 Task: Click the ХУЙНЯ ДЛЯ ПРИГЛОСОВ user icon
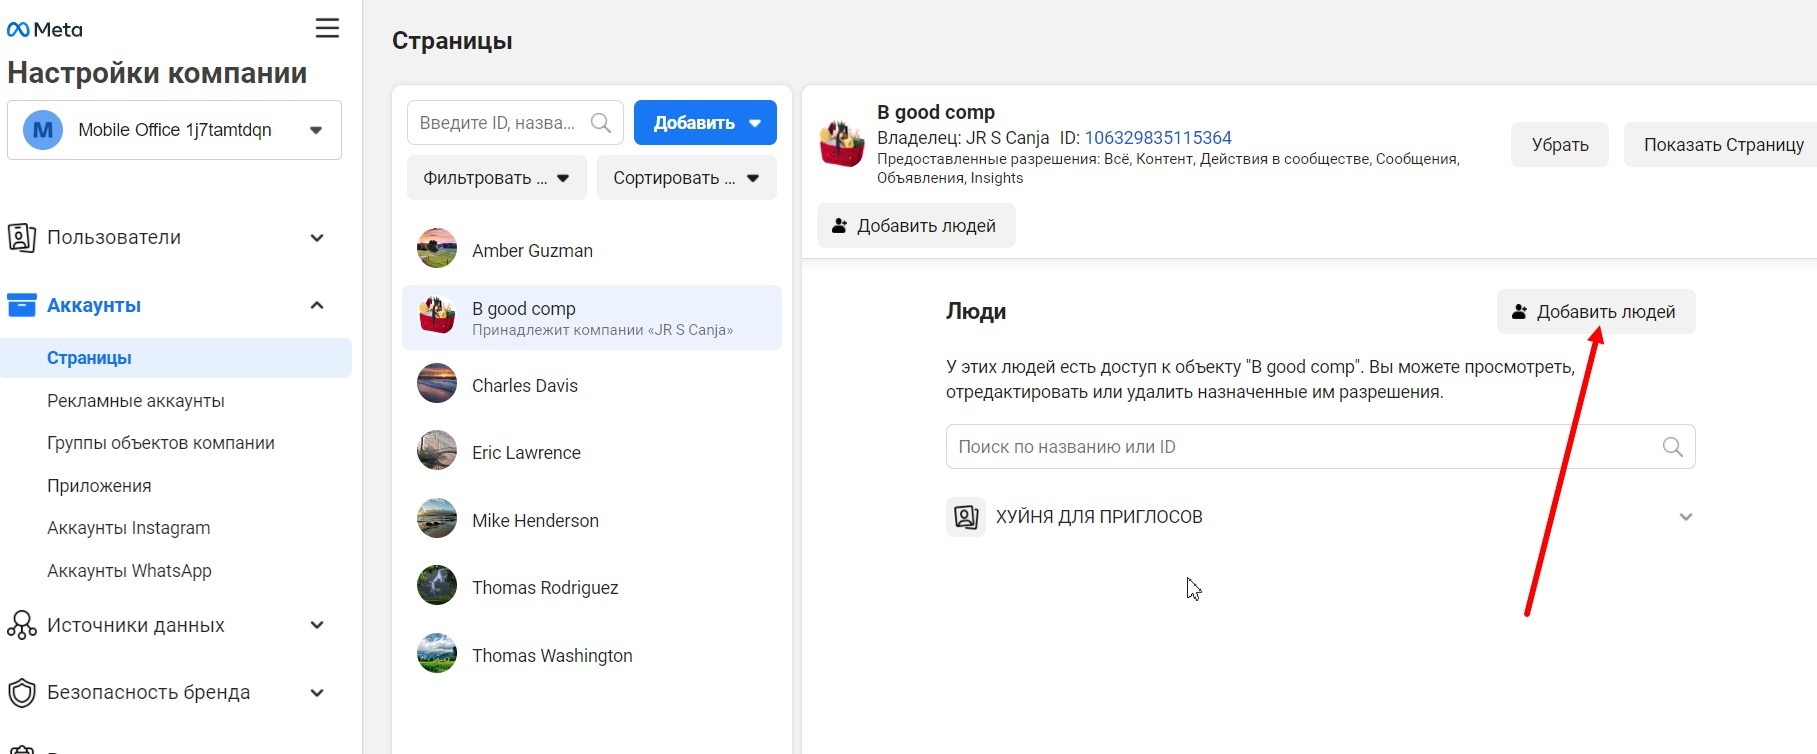point(966,517)
